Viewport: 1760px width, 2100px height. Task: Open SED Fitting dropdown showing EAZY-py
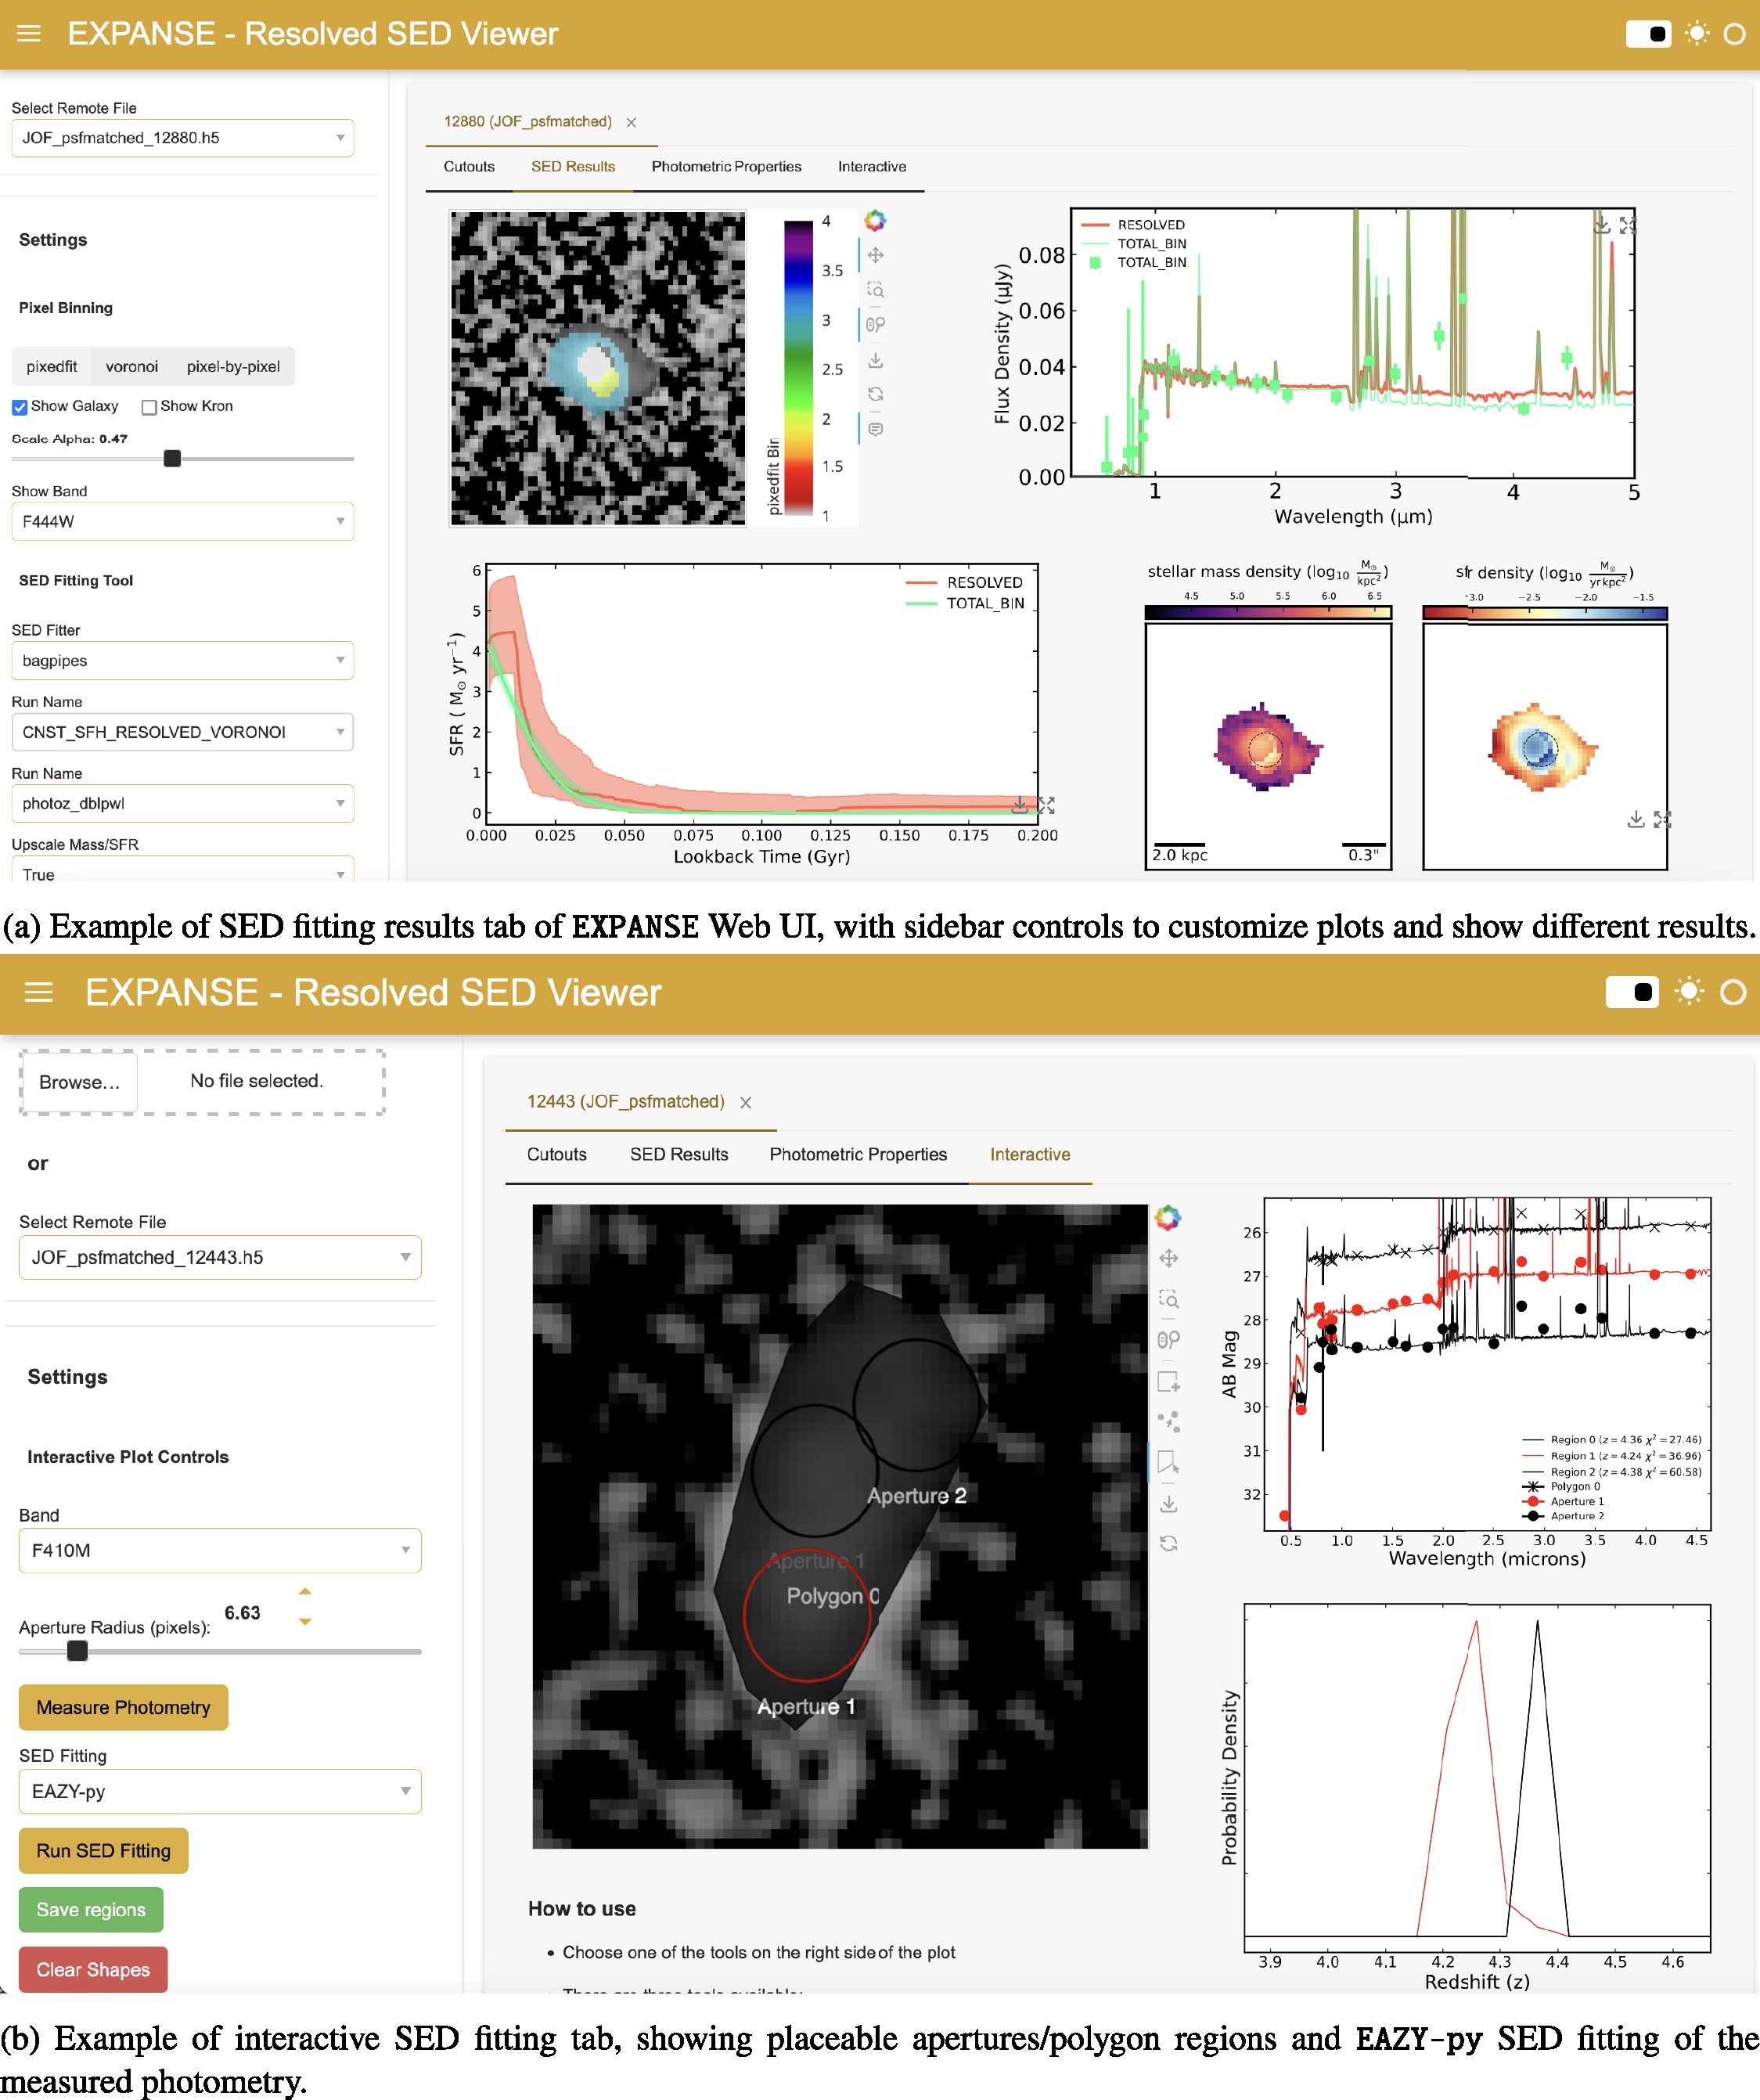(x=220, y=1791)
